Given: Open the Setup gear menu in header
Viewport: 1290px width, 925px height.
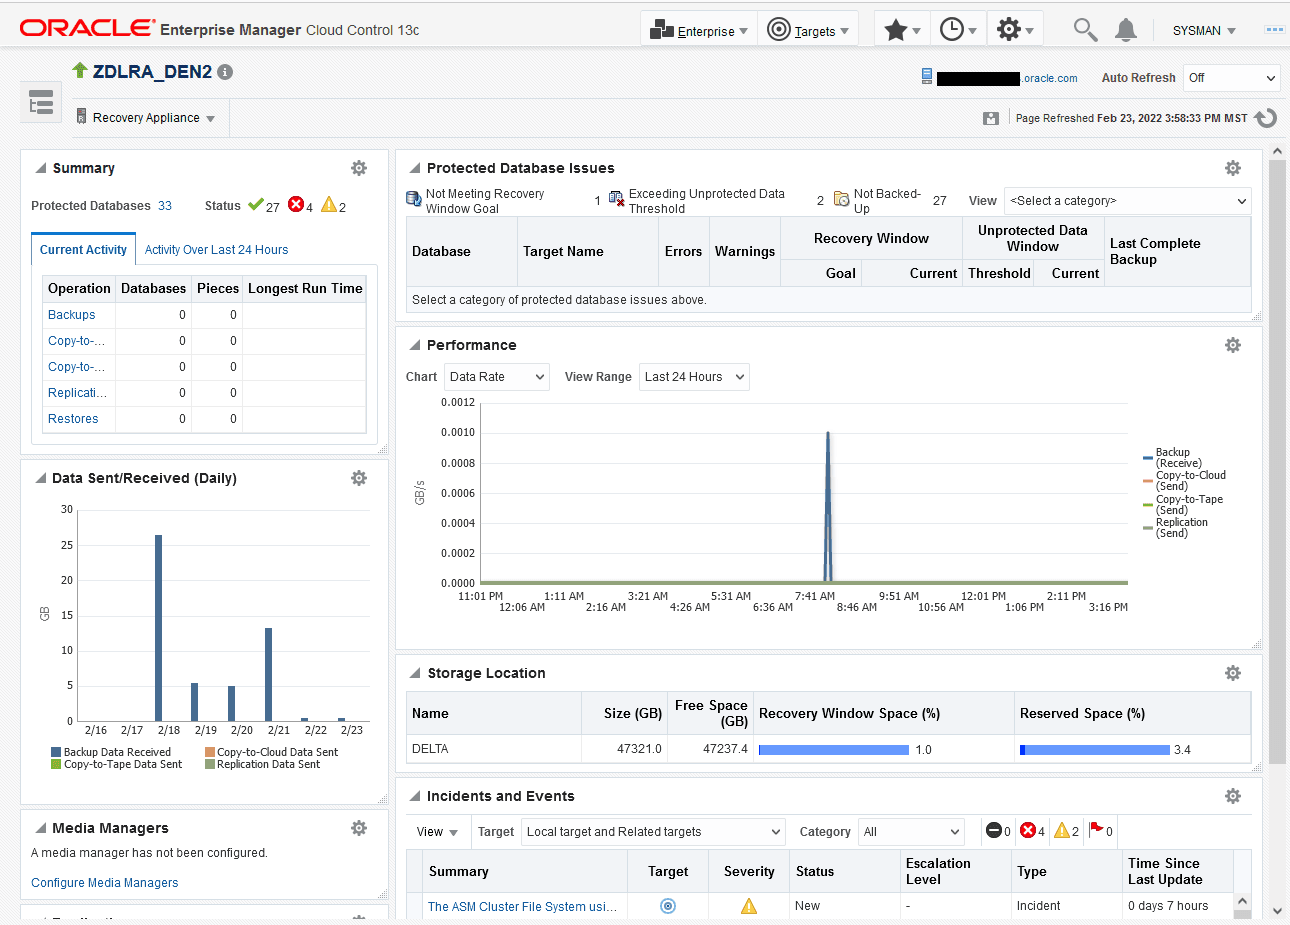Looking at the screenshot, I should point(1015,30).
